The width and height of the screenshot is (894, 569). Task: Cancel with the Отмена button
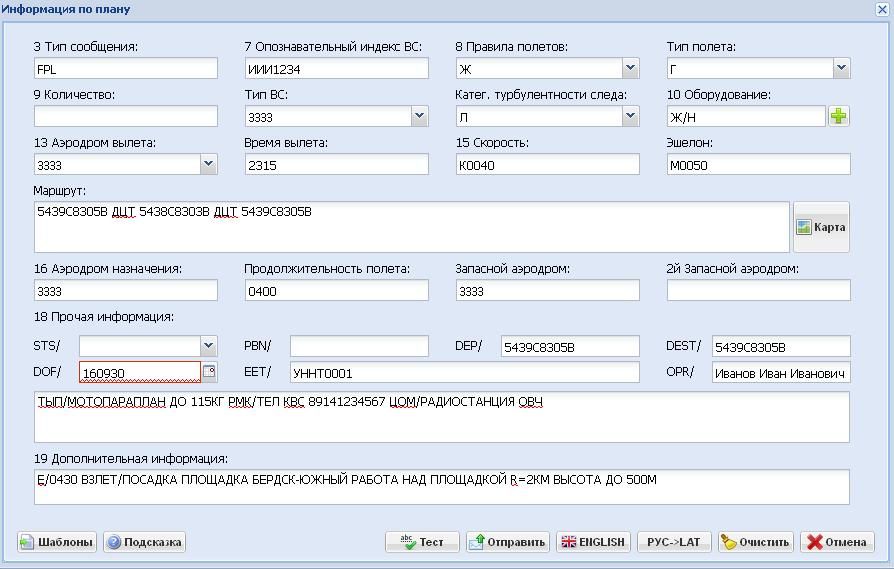click(836, 542)
